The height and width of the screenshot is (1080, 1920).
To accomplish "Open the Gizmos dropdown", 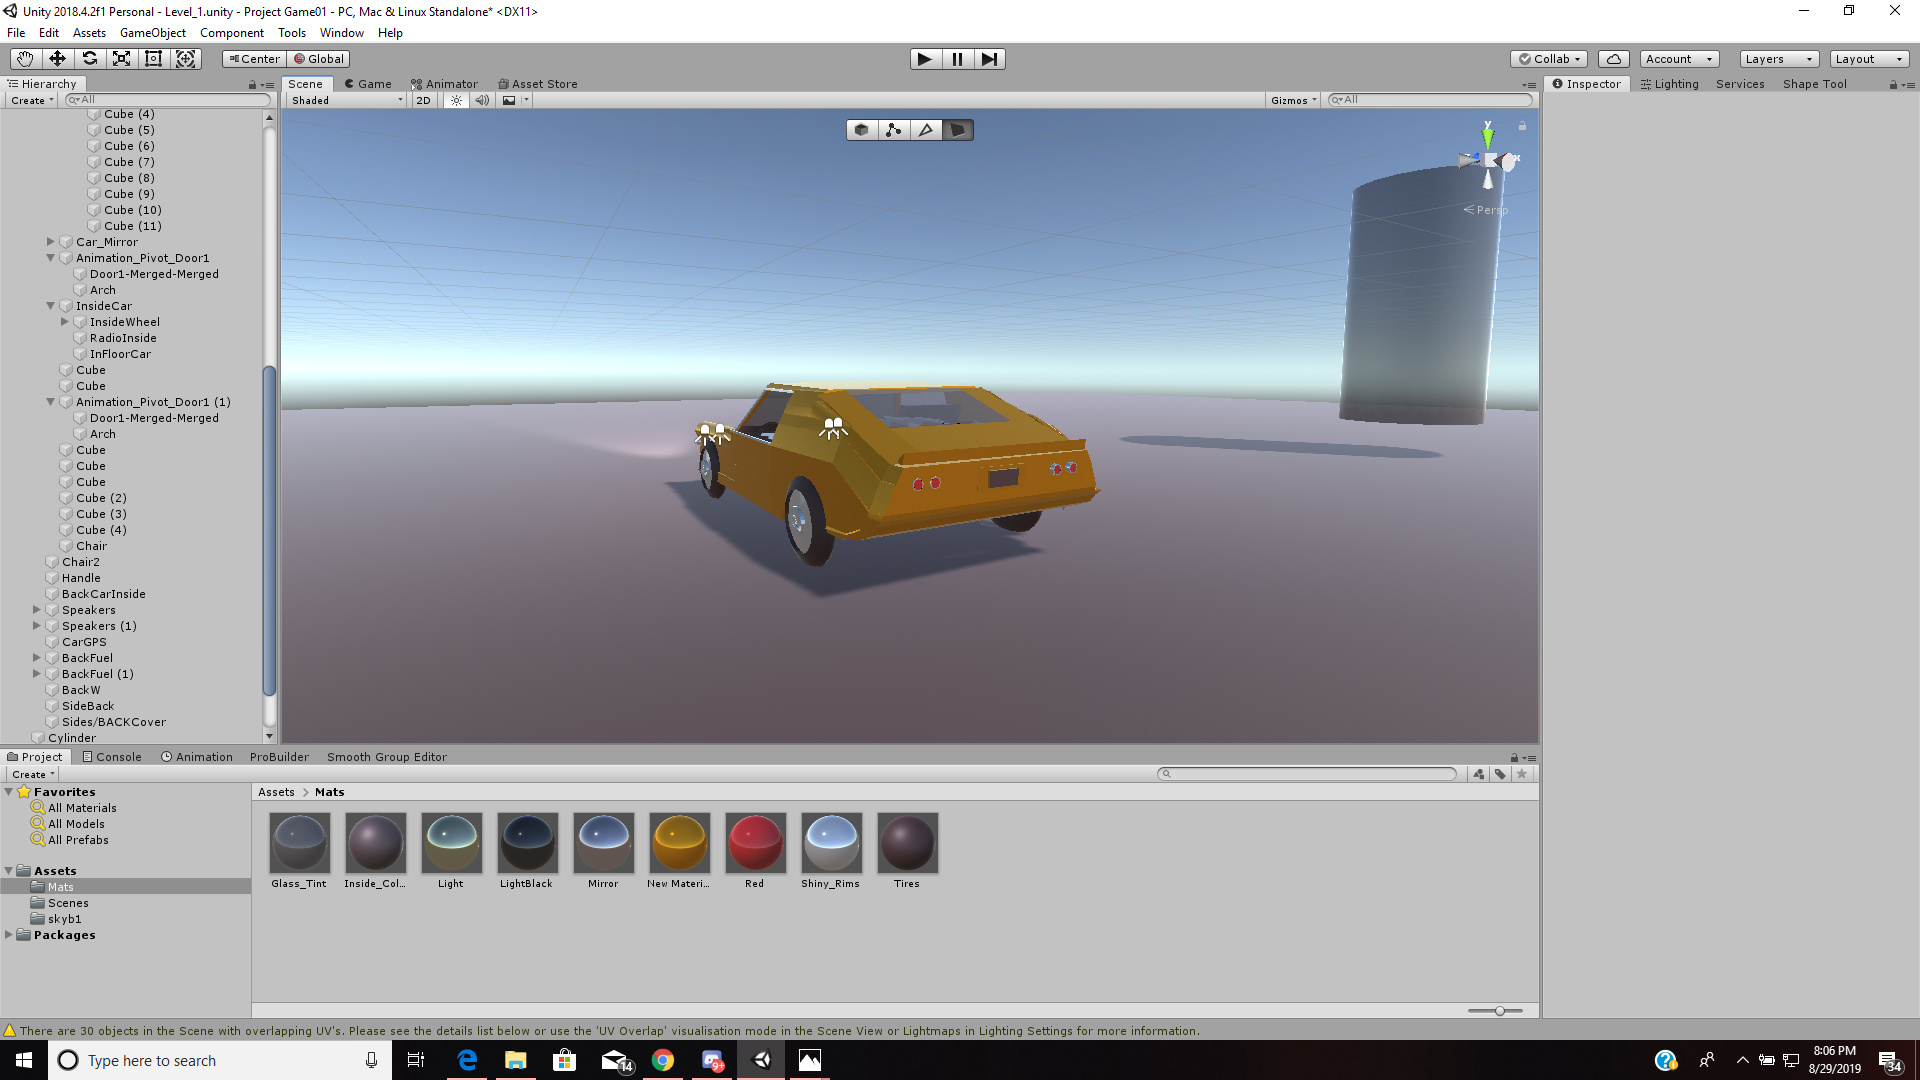I will [x=1293, y=100].
